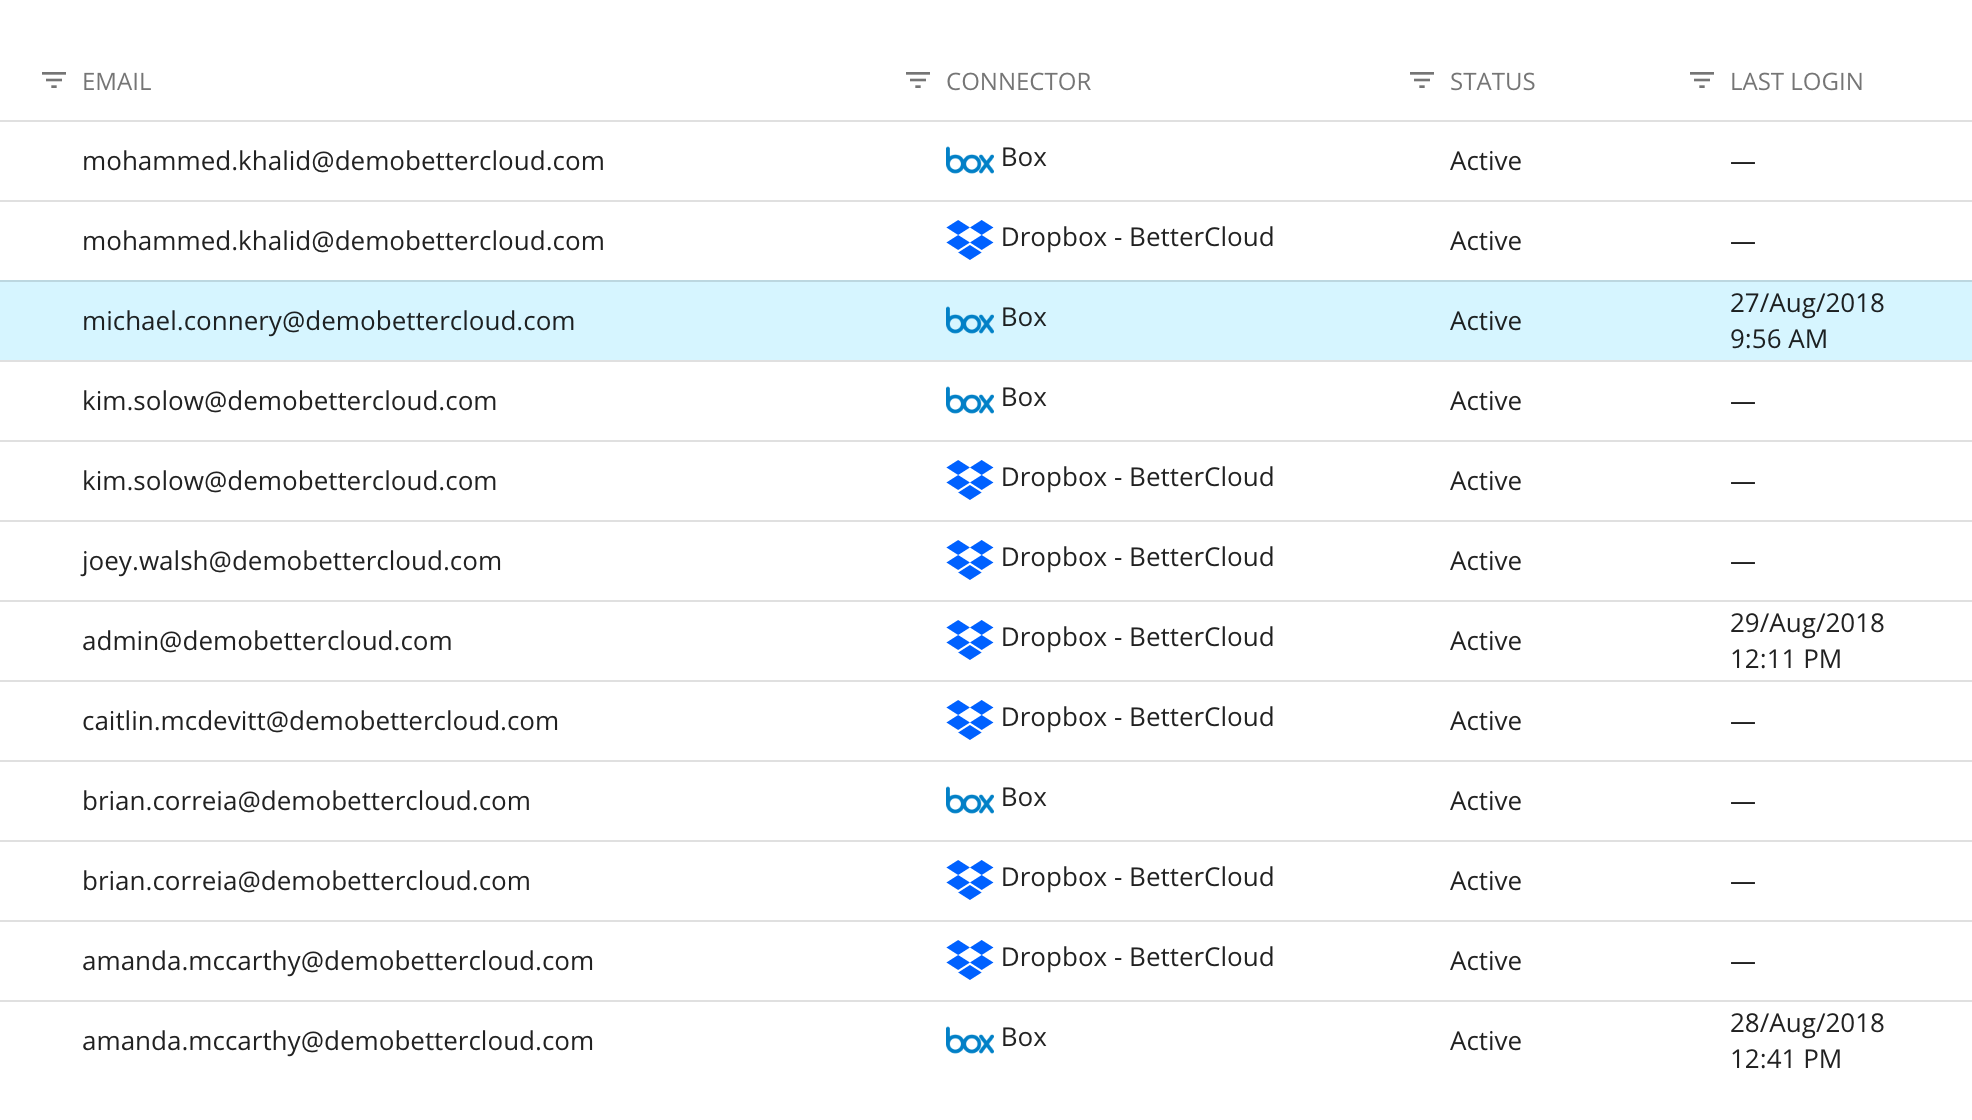1972x1120 pixels.
Task: Click Active status in caitlin.mcdevitt row
Action: (1485, 721)
